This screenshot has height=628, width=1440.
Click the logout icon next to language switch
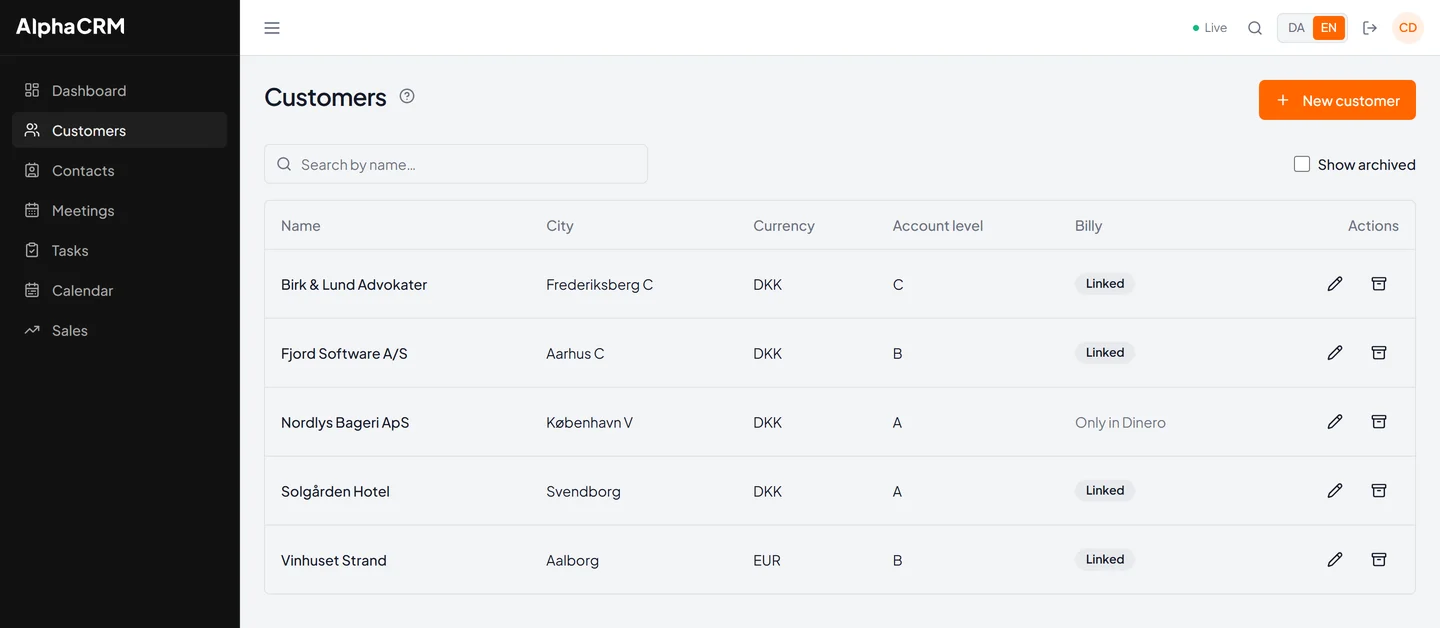pyautogui.click(x=1370, y=28)
